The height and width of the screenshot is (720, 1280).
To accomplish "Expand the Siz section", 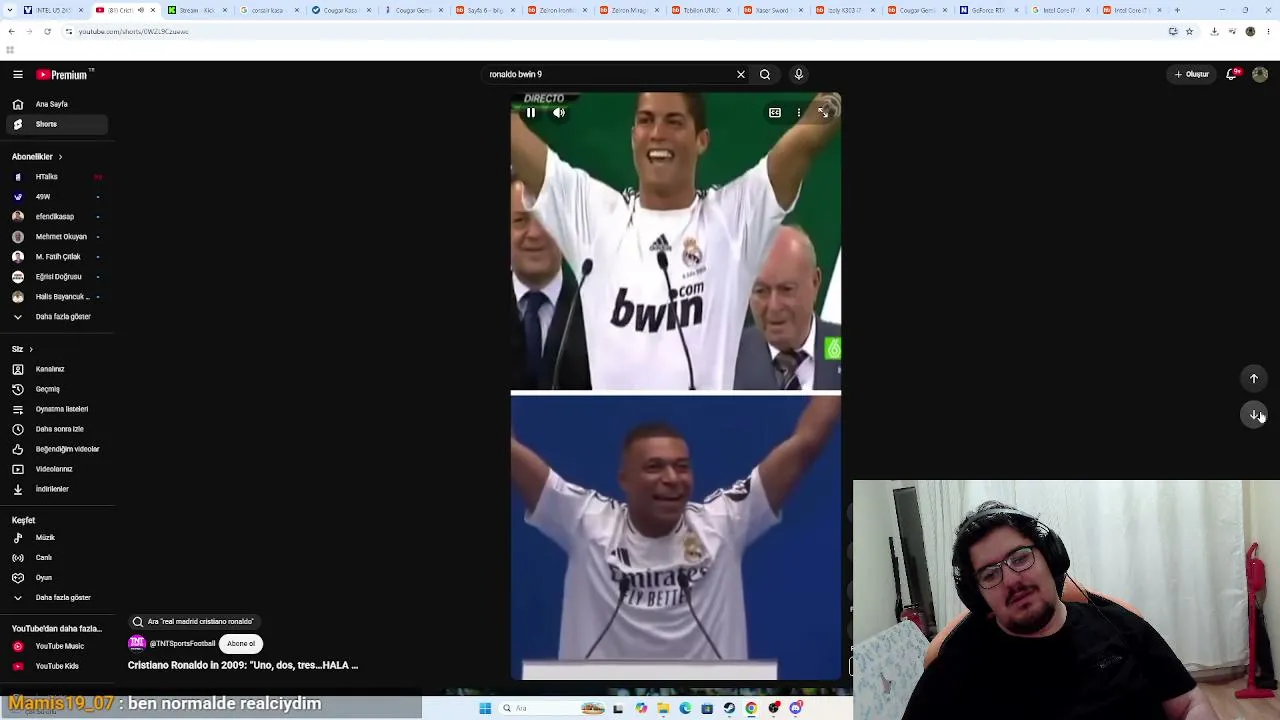I will [22, 349].
